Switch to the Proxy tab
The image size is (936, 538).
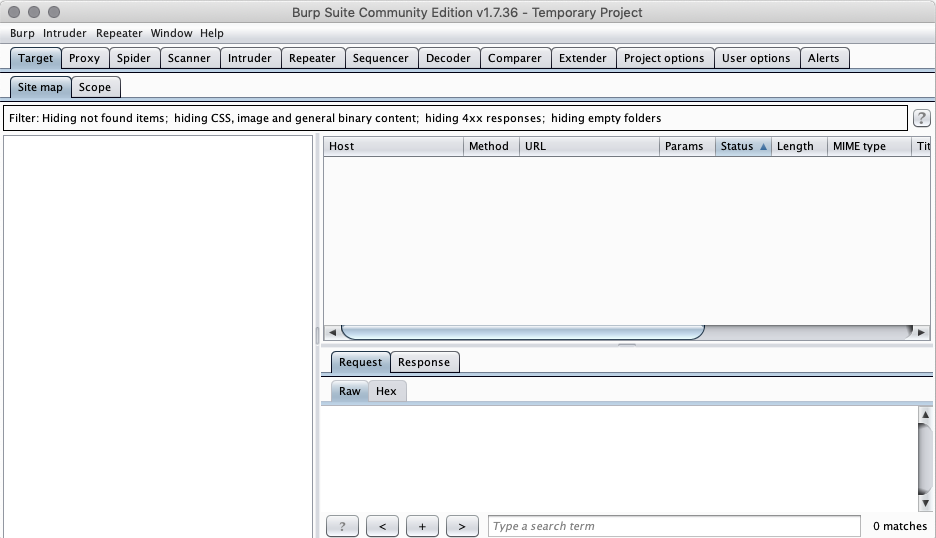pyautogui.click(x=84, y=58)
